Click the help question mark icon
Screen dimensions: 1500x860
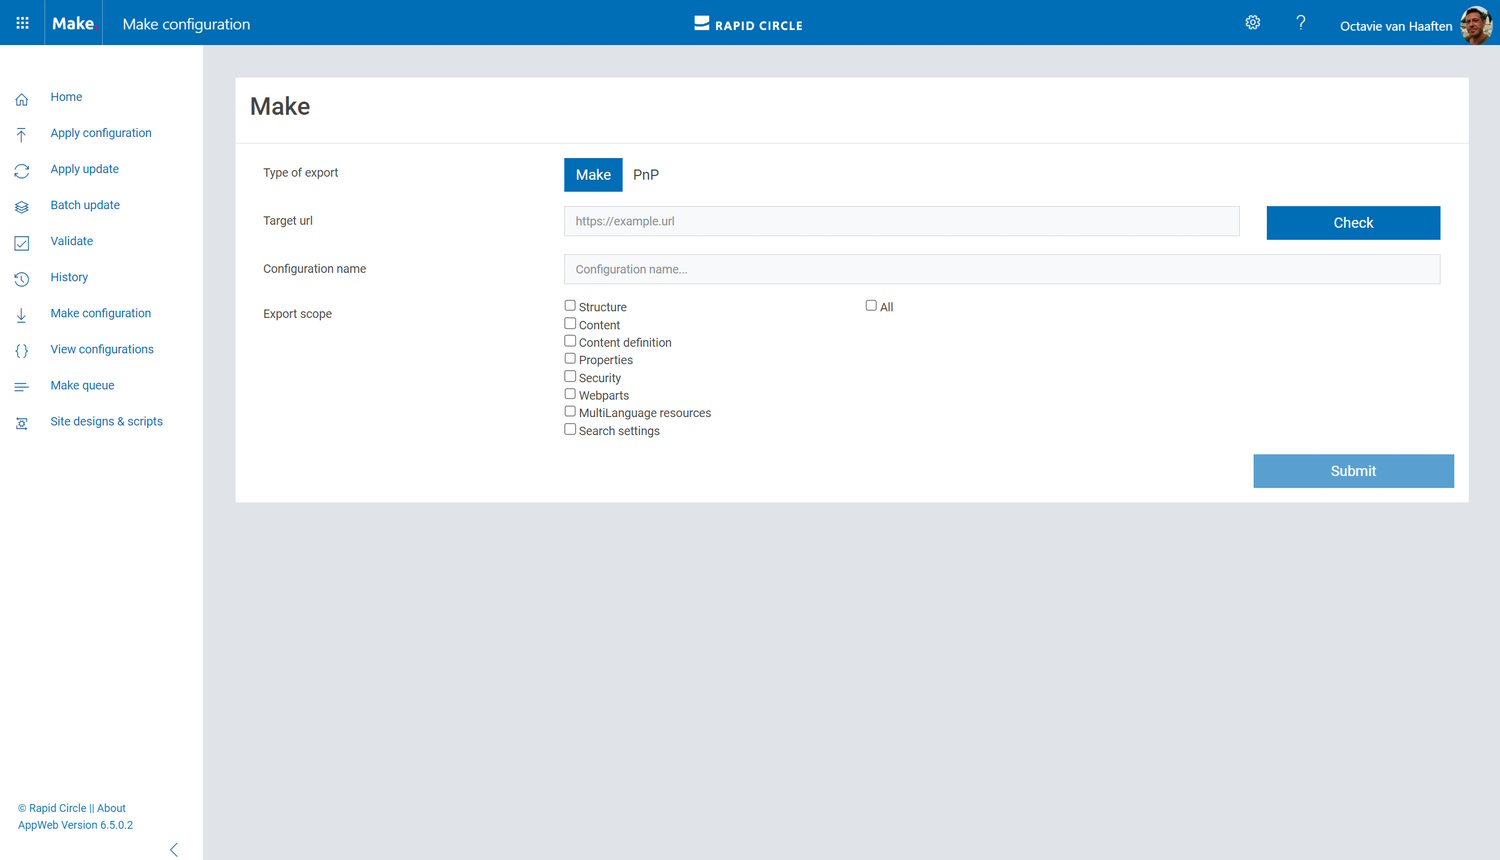1300,22
